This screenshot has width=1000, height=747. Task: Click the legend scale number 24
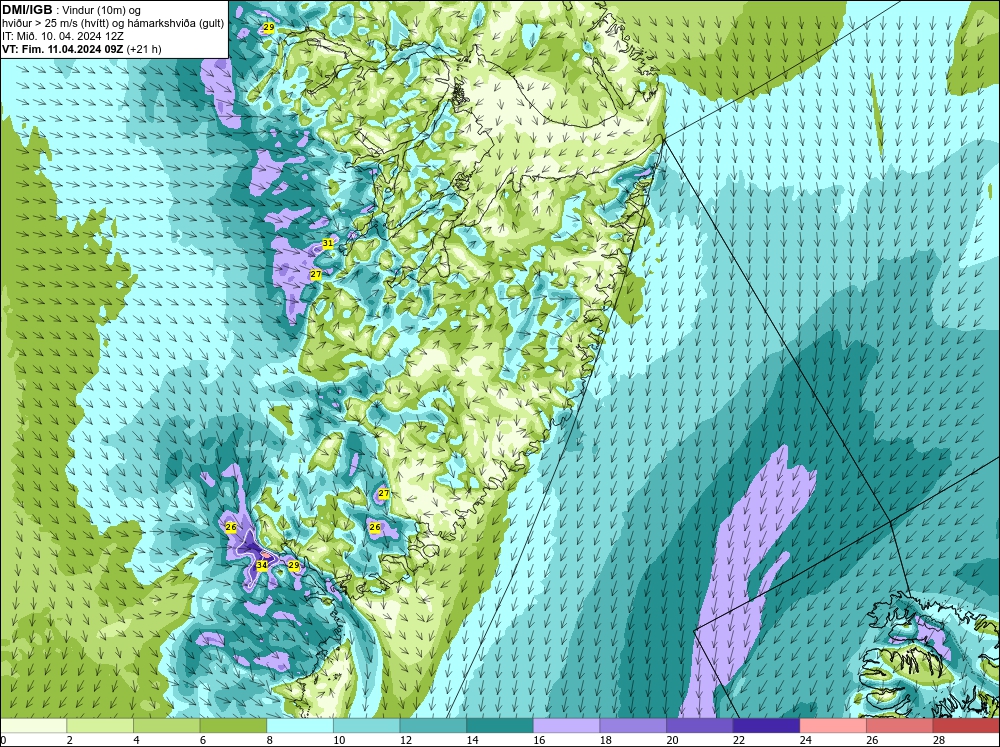pyautogui.click(x=805, y=740)
